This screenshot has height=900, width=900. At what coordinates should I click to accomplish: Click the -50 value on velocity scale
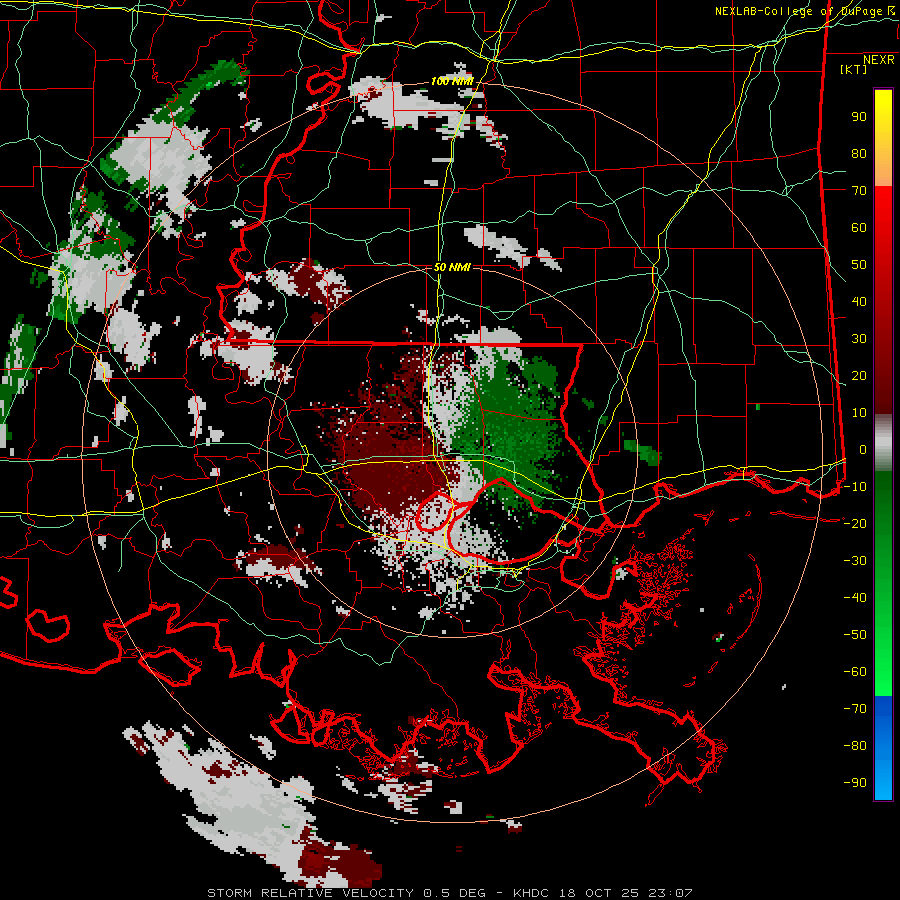[x=855, y=635]
